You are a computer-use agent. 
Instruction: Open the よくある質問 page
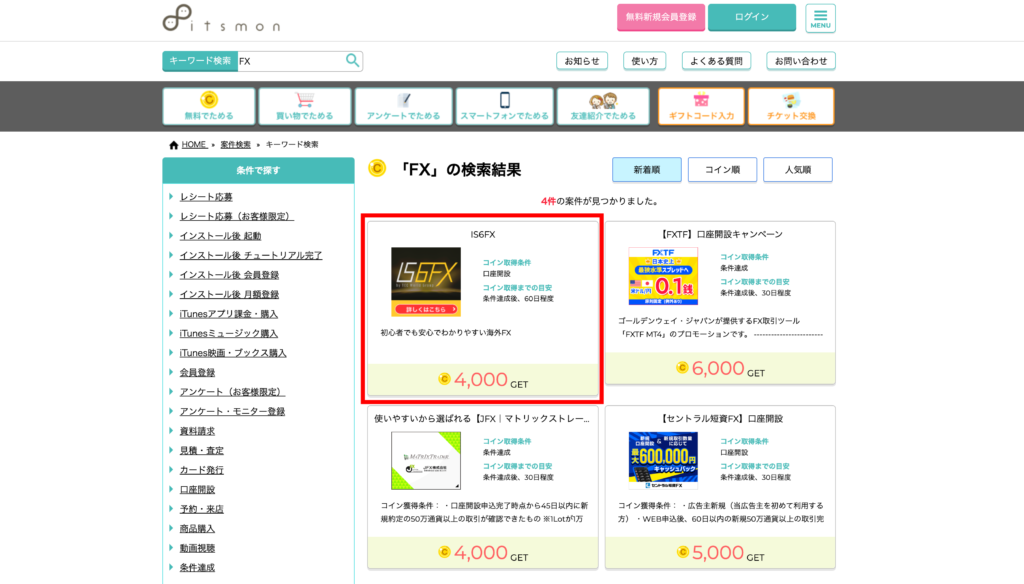click(716, 61)
